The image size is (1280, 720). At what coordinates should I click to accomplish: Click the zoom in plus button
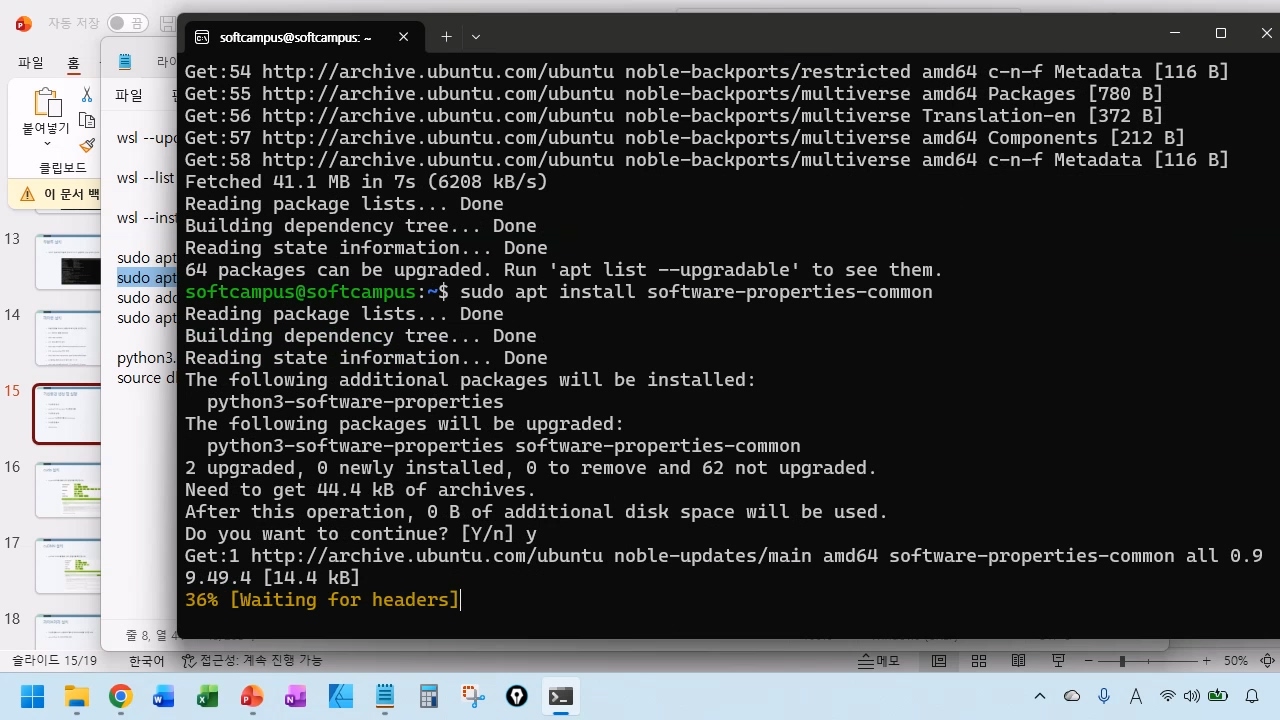pos(1206,661)
